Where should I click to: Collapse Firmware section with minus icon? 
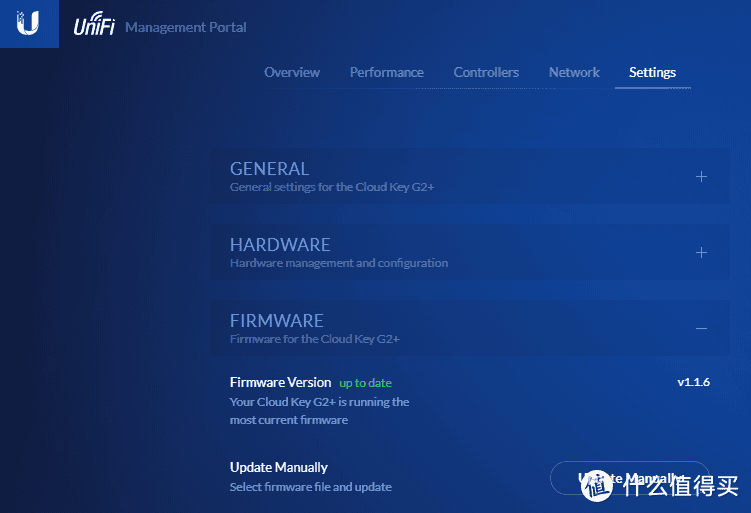point(701,329)
